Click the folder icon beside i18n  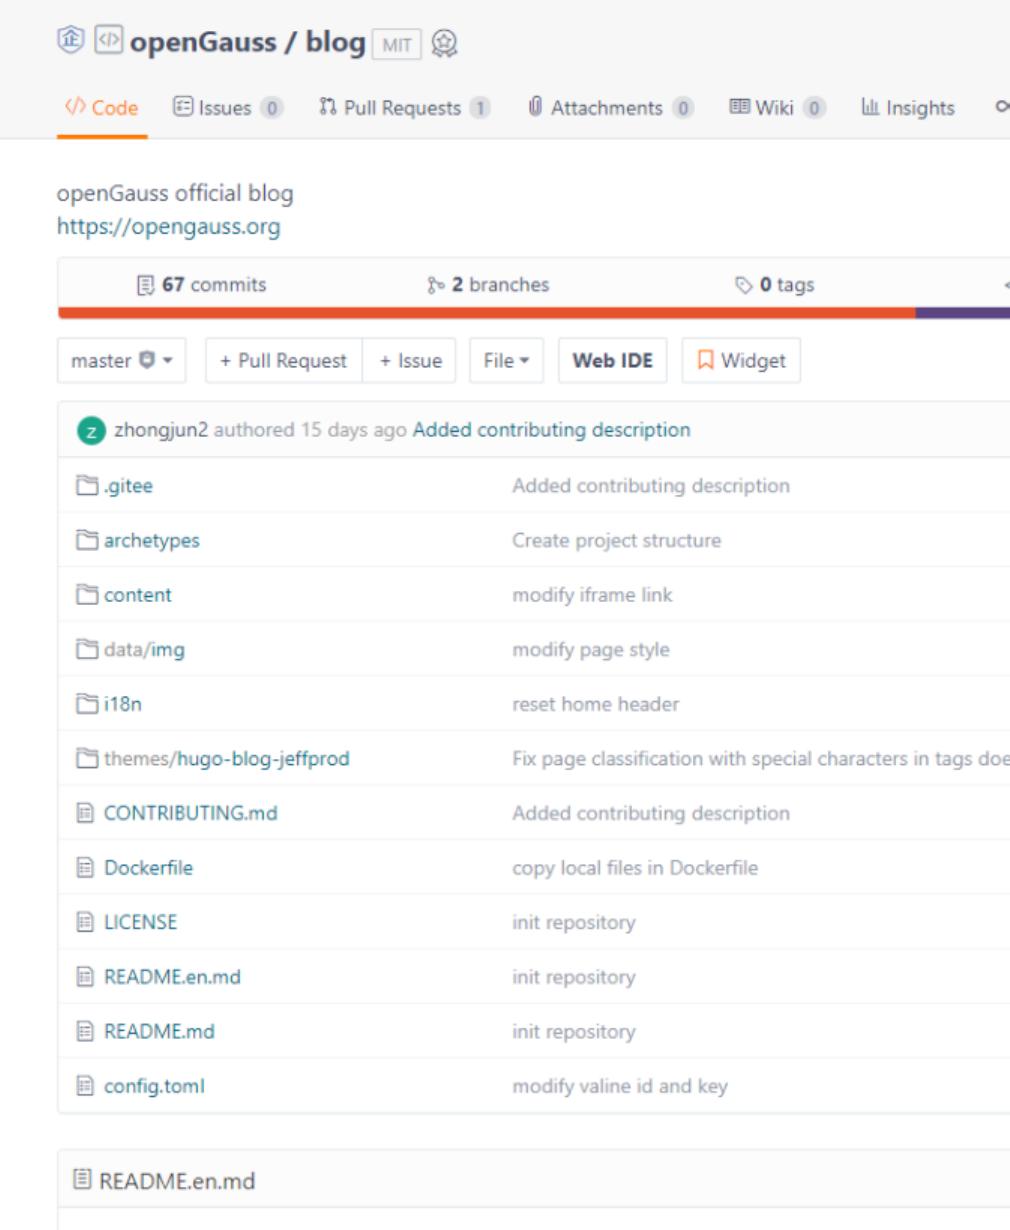86,704
